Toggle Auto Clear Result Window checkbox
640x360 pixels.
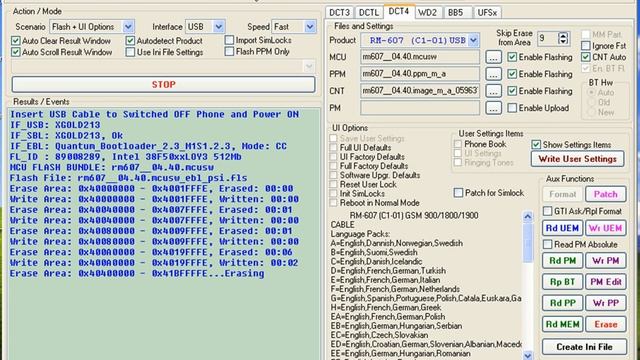(x=16, y=41)
